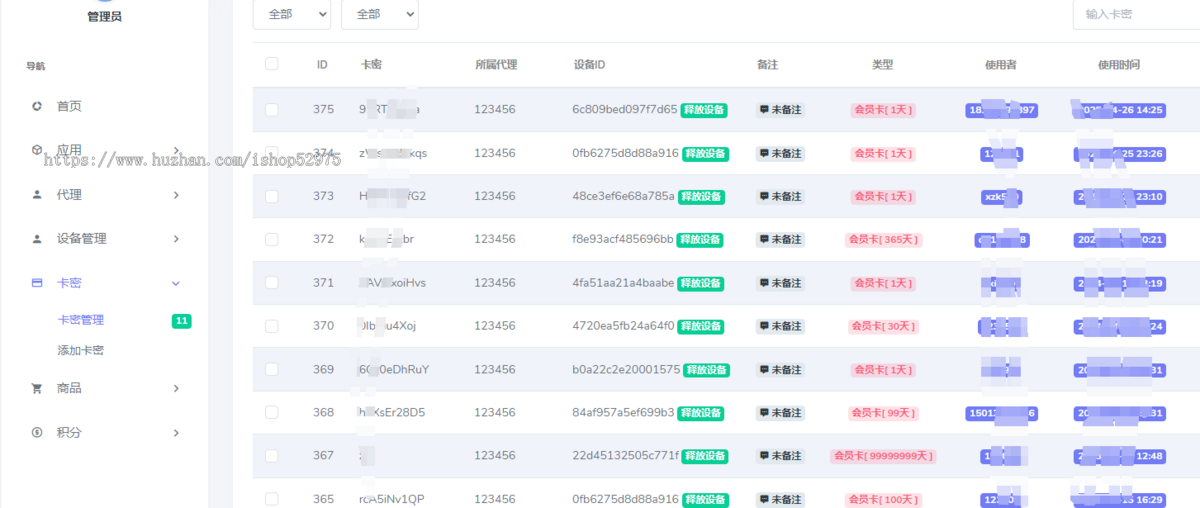The image size is (1200, 508).
Task: Check the checkbox for row ID 370
Action: coord(272,326)
